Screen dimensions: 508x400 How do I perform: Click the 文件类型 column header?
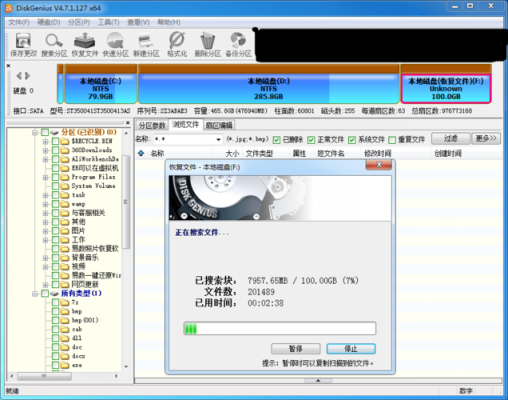click(x=259, y=153)
